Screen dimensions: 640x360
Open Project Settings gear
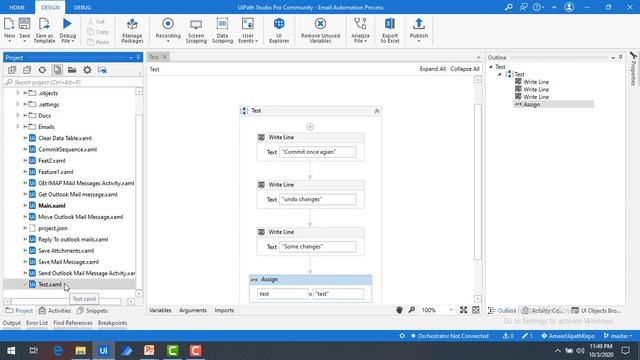pos(87,70)
